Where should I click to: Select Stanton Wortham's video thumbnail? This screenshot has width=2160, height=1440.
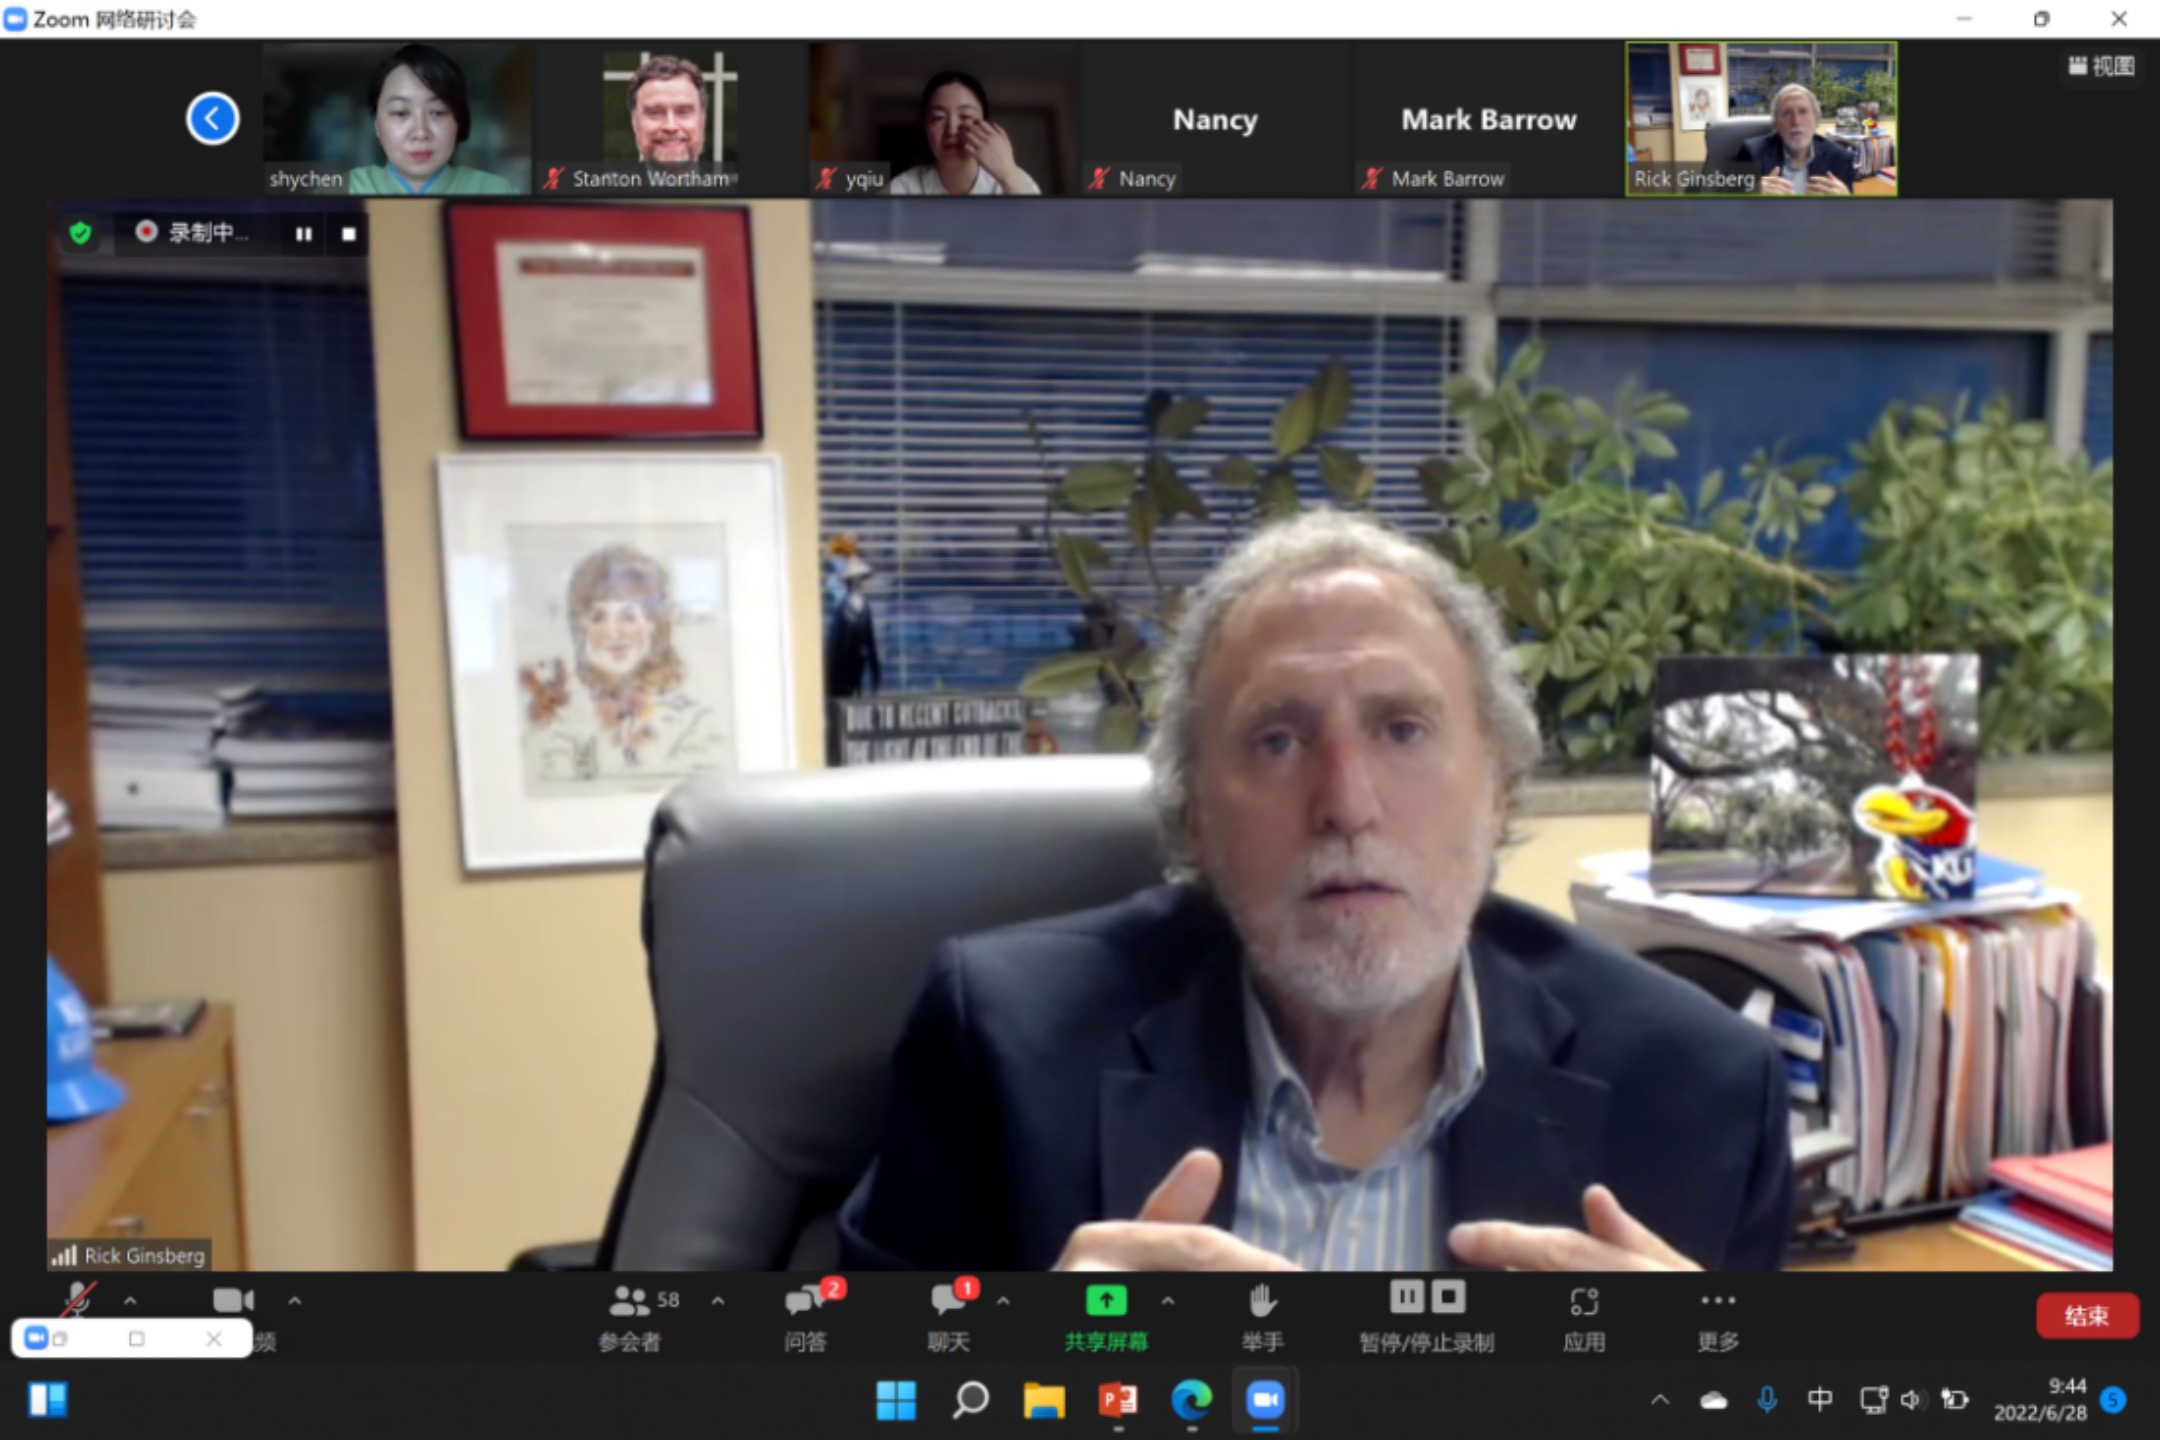(x=671, y=118)
